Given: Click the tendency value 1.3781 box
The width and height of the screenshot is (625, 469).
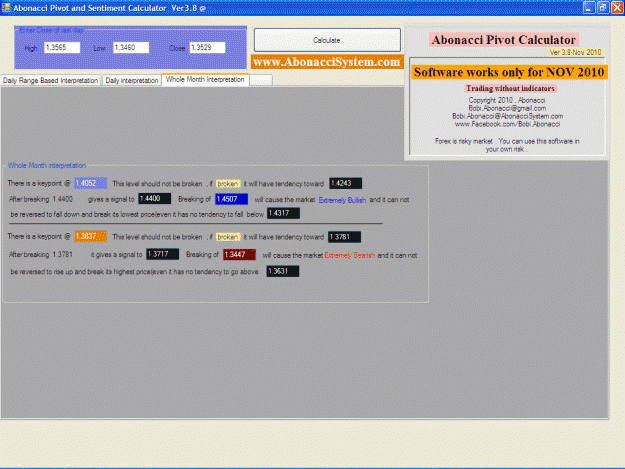Looking at the screenshot, I should (344, 237).
